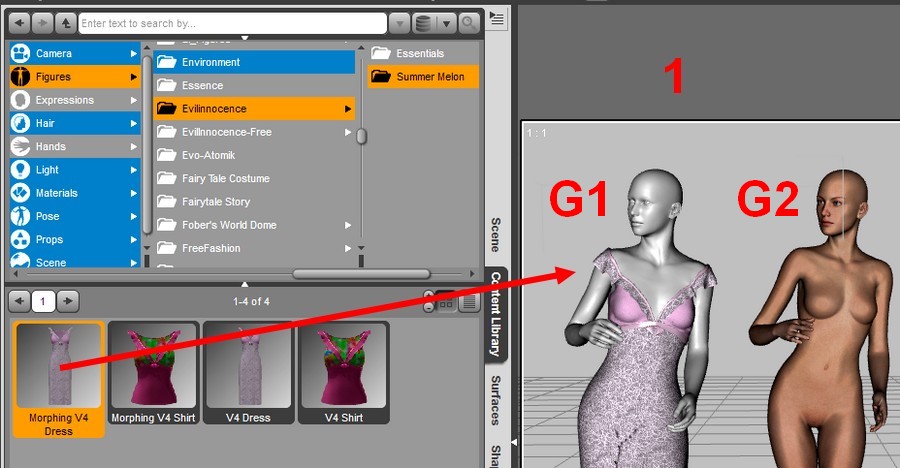Go to previous results page
Viewport: 900px width, 468px height.
click(x=20, y=301)
